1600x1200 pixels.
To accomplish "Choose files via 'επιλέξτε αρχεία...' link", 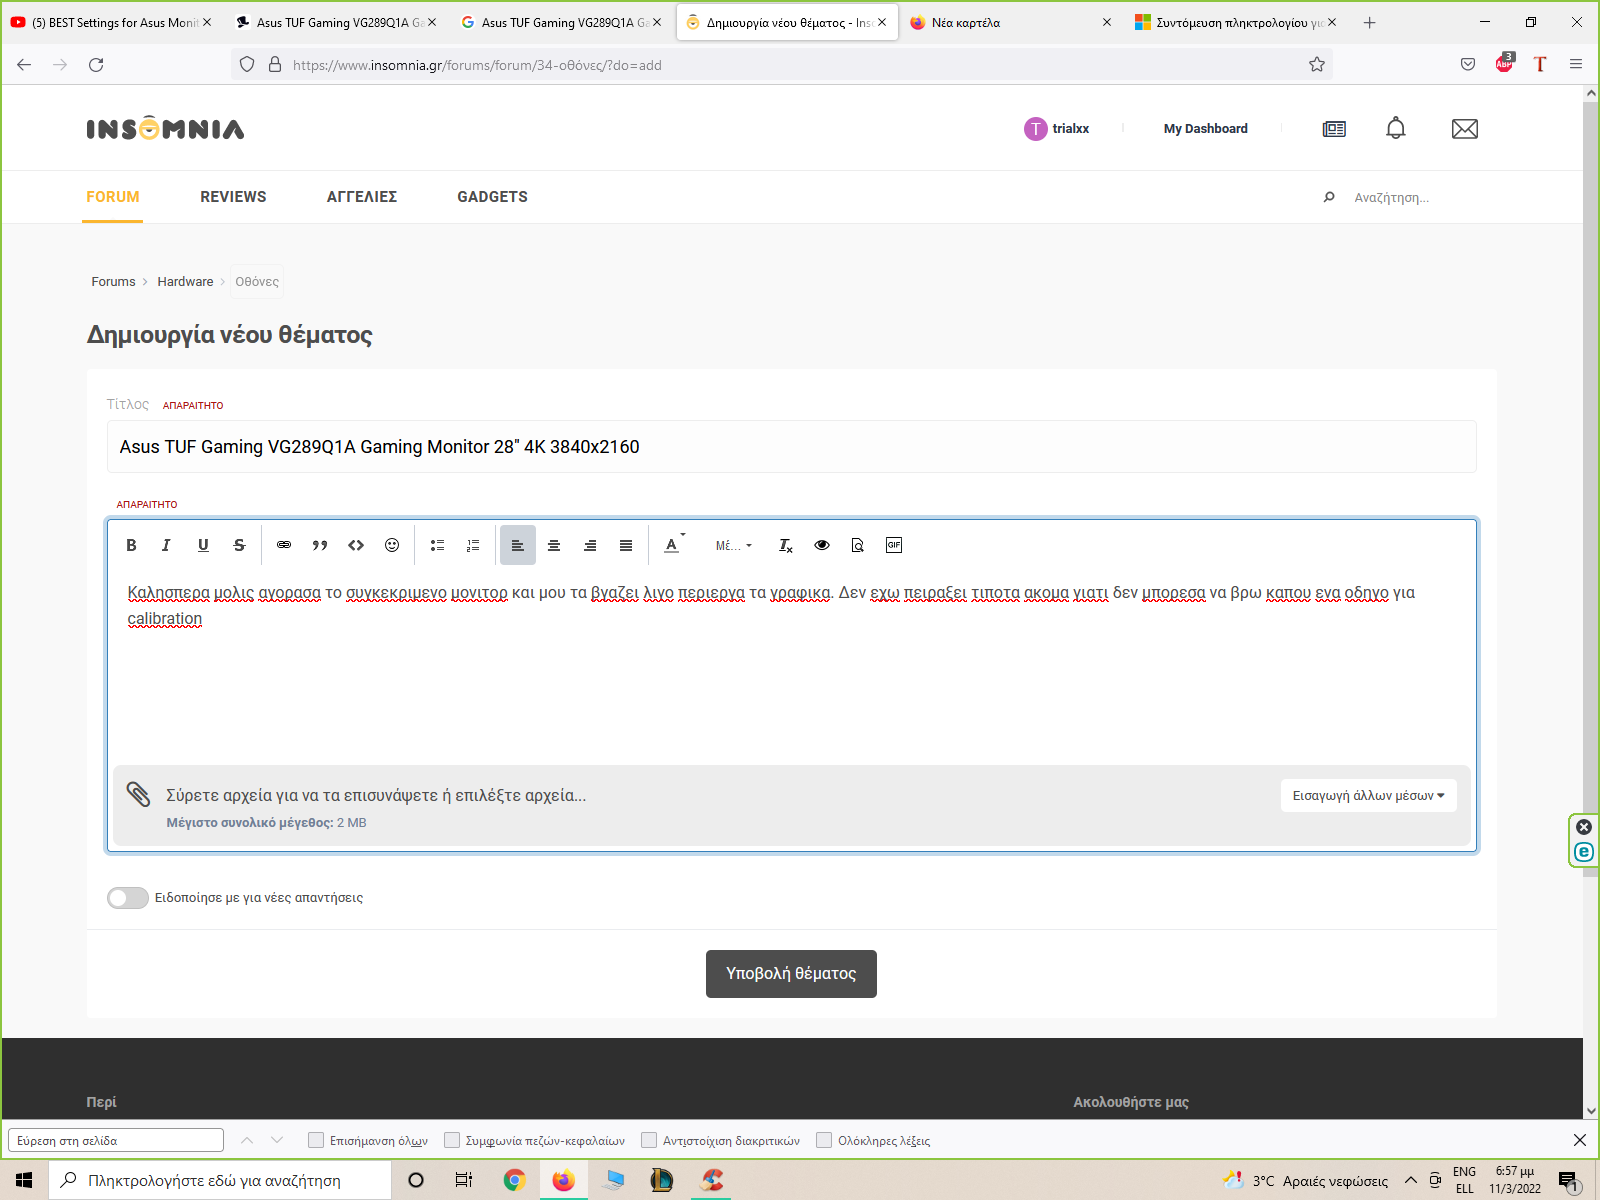I will point(521,795).
